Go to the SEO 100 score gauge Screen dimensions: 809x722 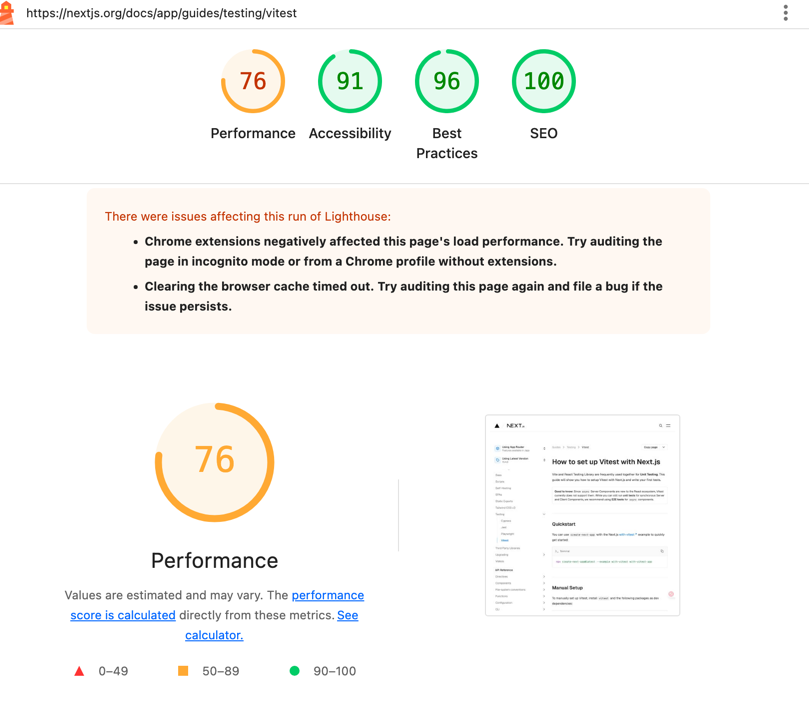pos(544,81)
